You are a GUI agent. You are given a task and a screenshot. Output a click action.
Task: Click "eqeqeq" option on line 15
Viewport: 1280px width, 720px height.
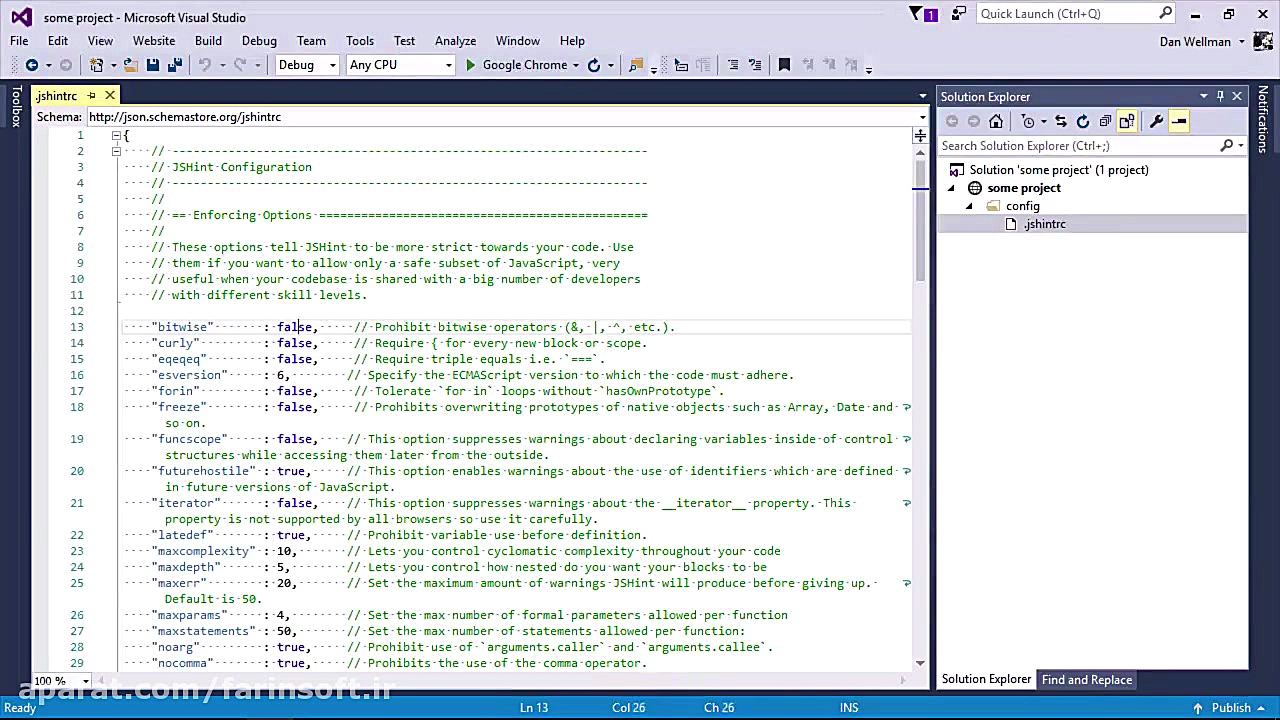(x=179, y=359)
